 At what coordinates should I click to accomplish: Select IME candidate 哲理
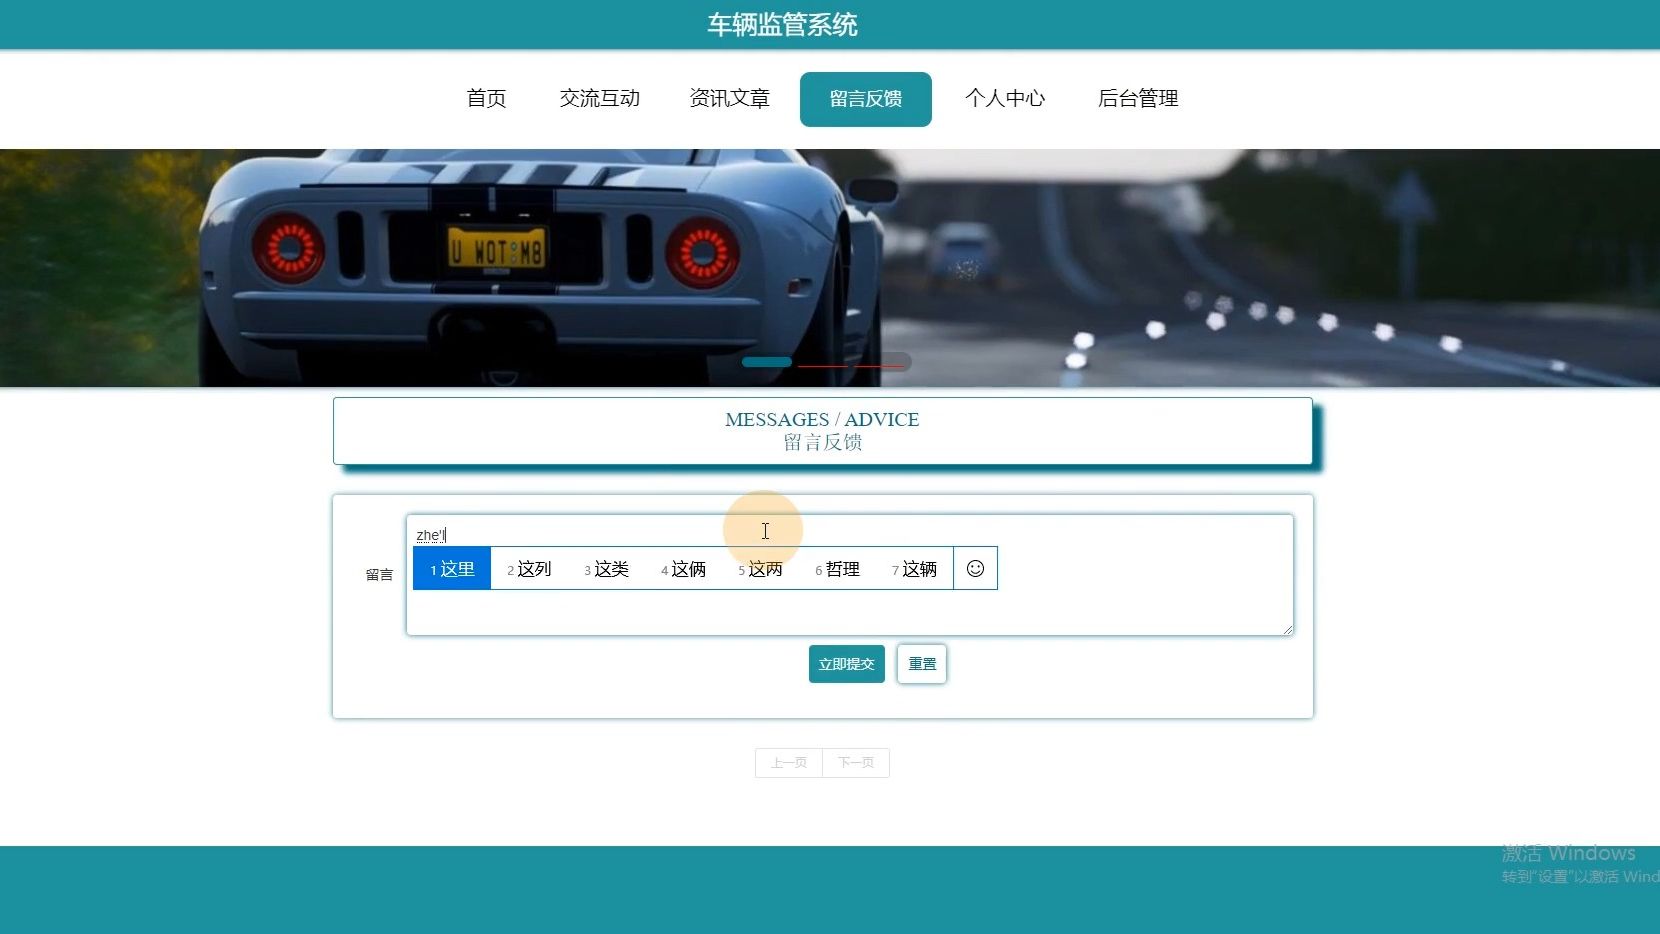838,568
